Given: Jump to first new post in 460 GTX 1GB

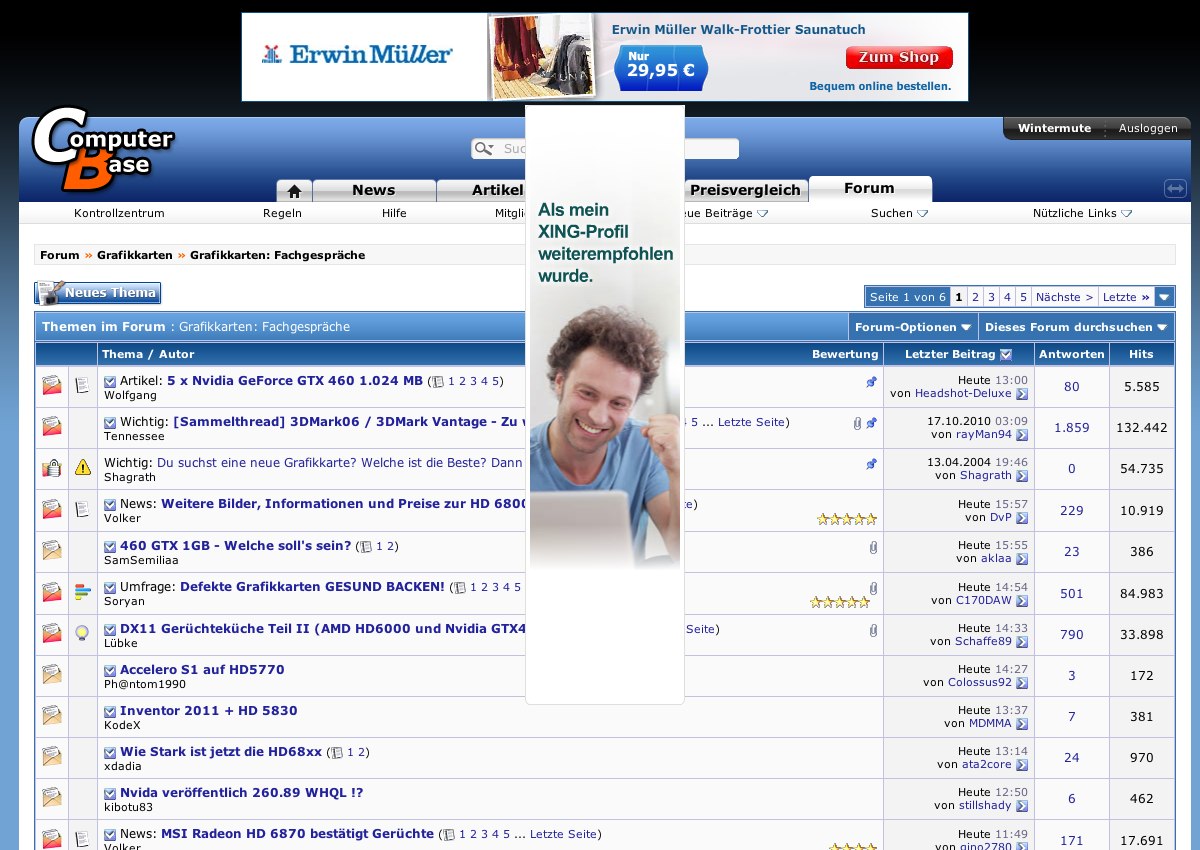Looking at the screenshot, I should click(110, 546).
